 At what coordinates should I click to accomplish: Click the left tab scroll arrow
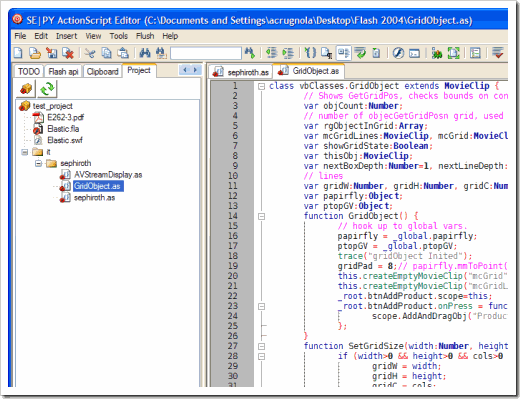click(x=185, y=70)
